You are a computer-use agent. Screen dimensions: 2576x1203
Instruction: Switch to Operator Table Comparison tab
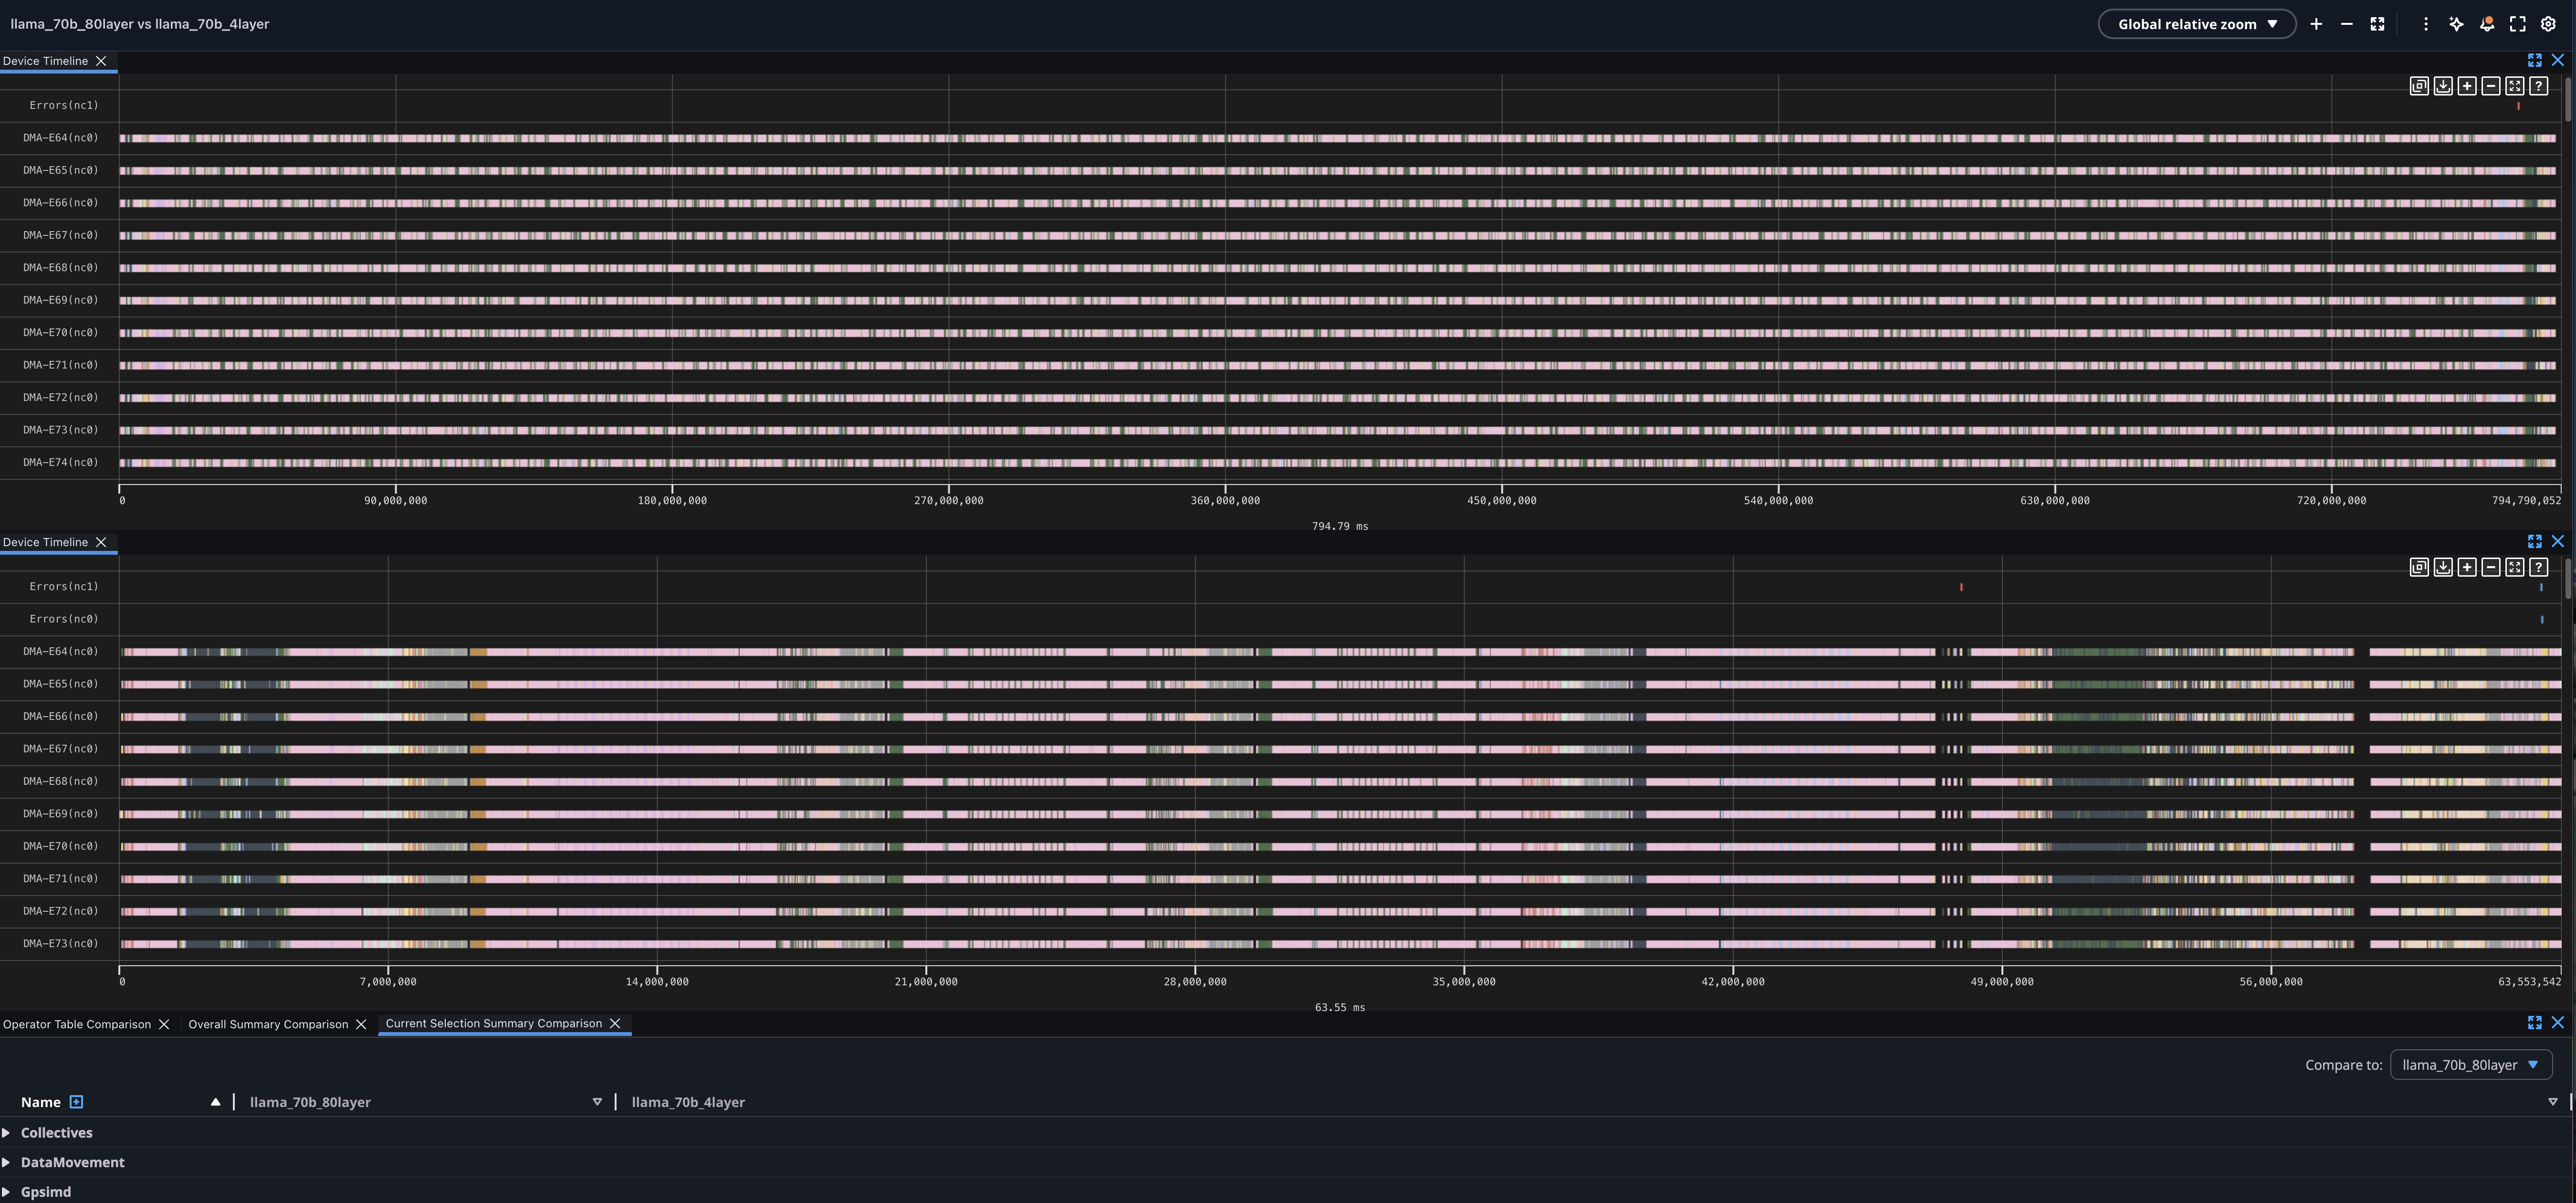click(x=77, y=1024)
